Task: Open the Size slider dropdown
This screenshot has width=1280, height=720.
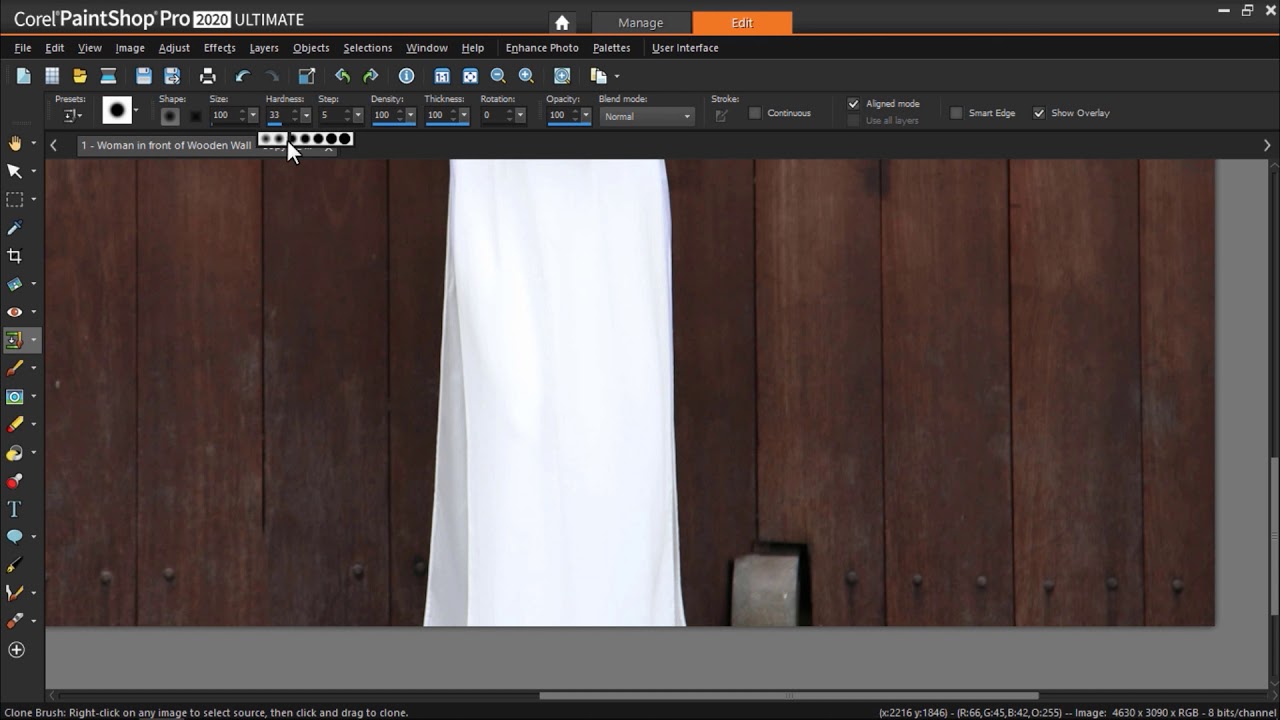Action: (x=252, y=115)
